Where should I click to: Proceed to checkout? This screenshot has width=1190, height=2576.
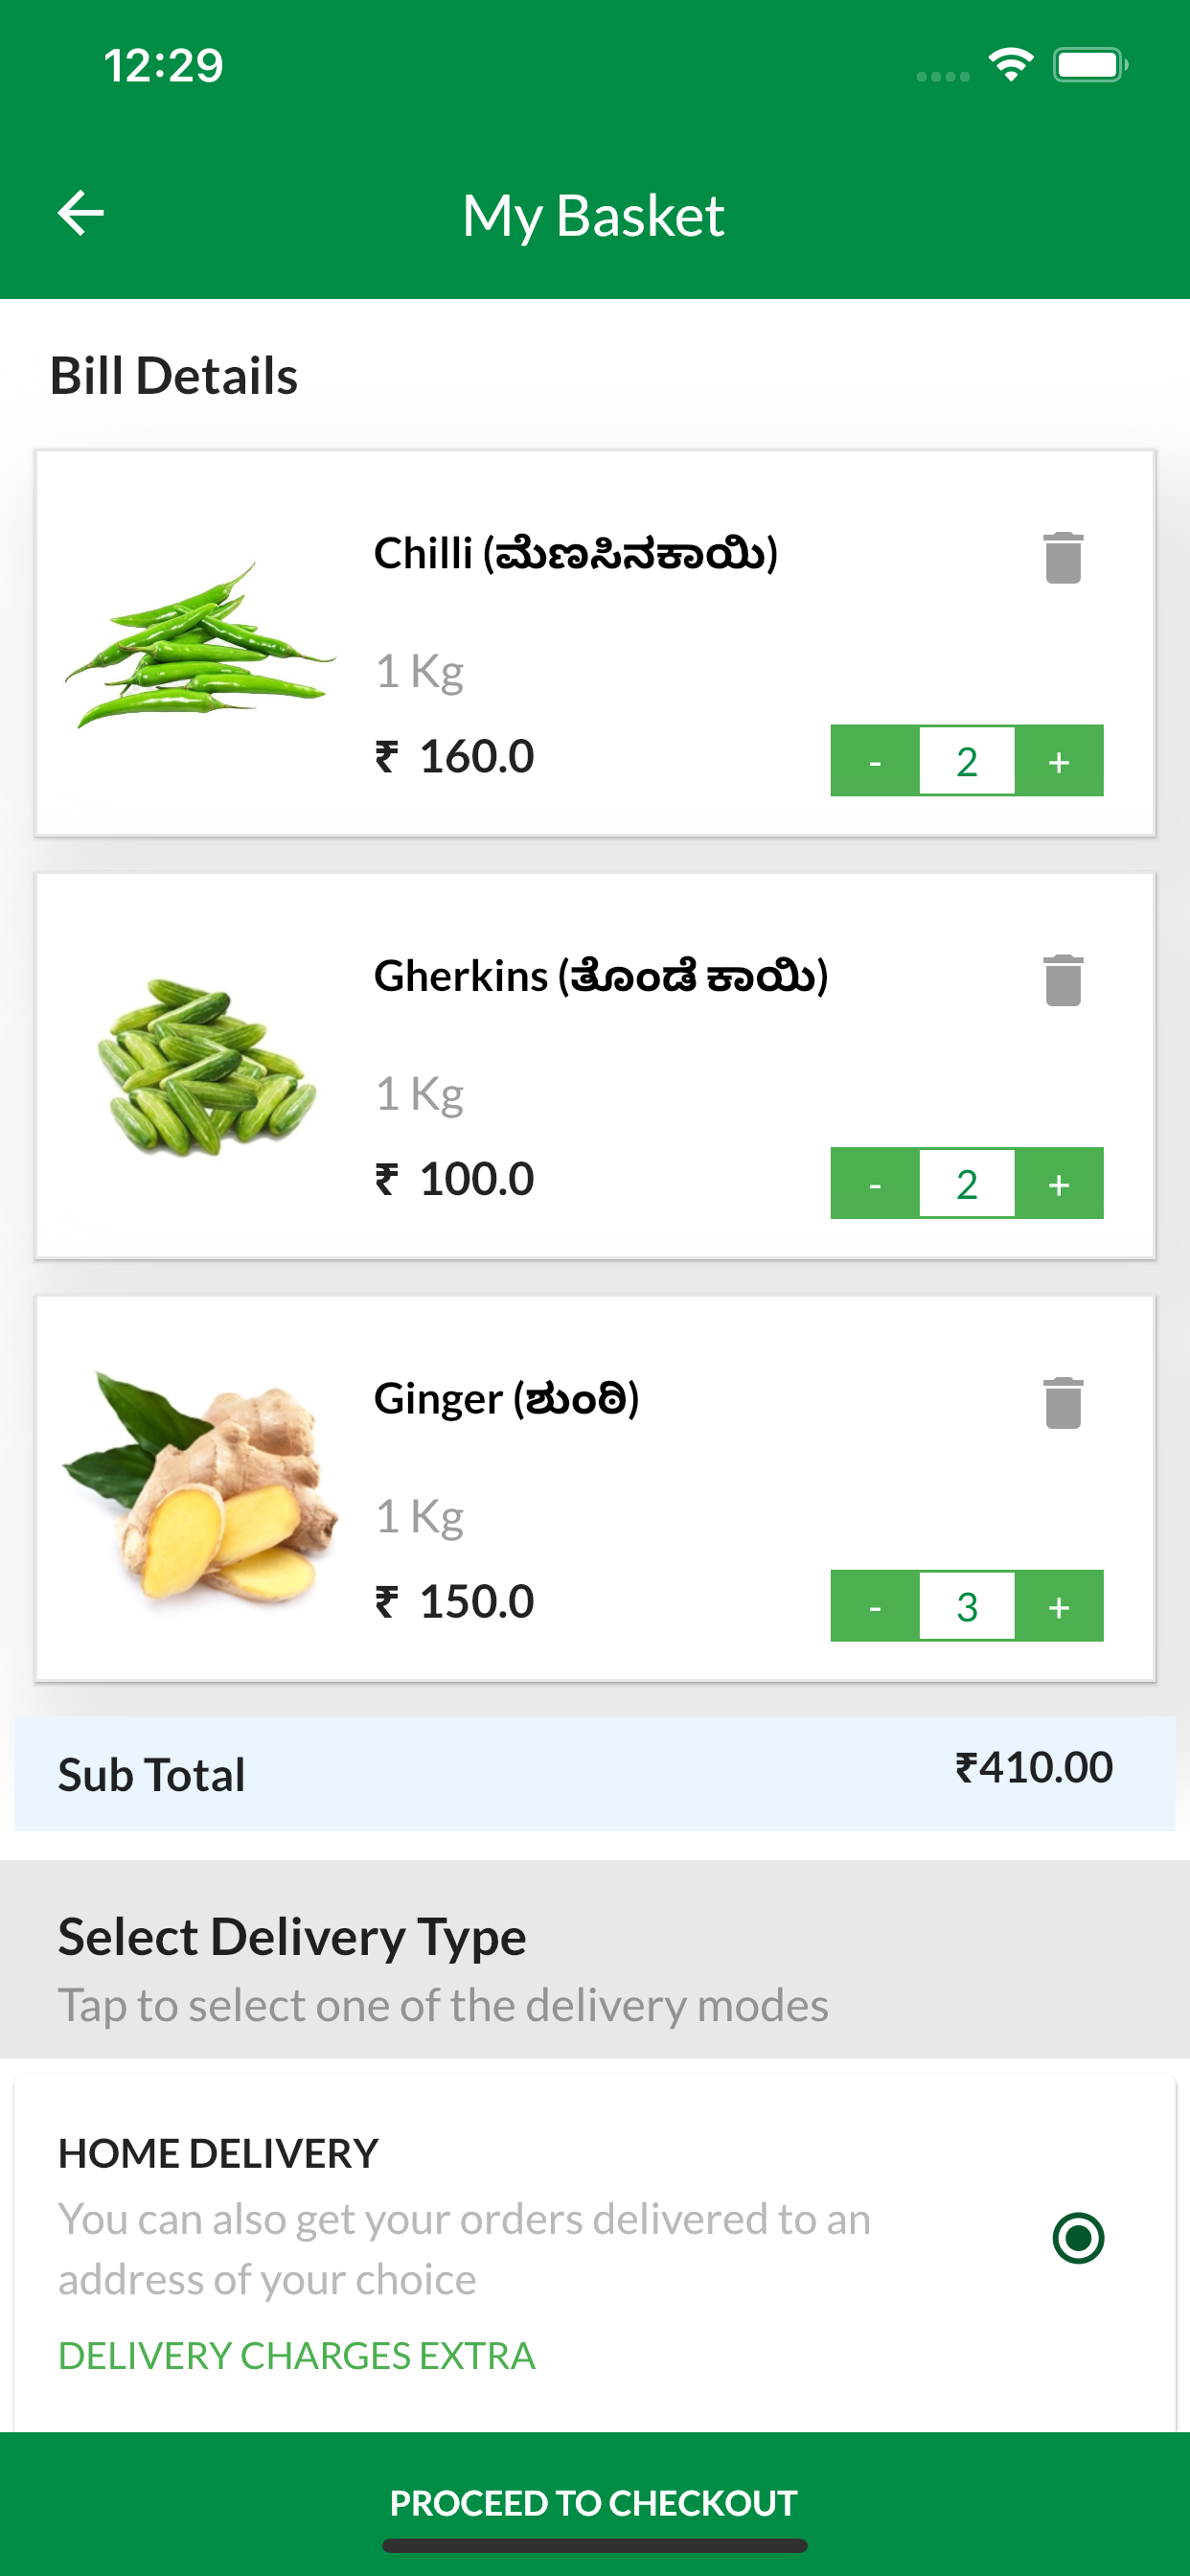point(595,2503)
